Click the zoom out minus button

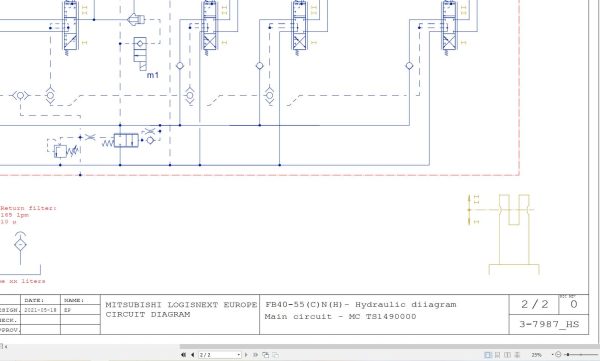(x=558, y=354)
